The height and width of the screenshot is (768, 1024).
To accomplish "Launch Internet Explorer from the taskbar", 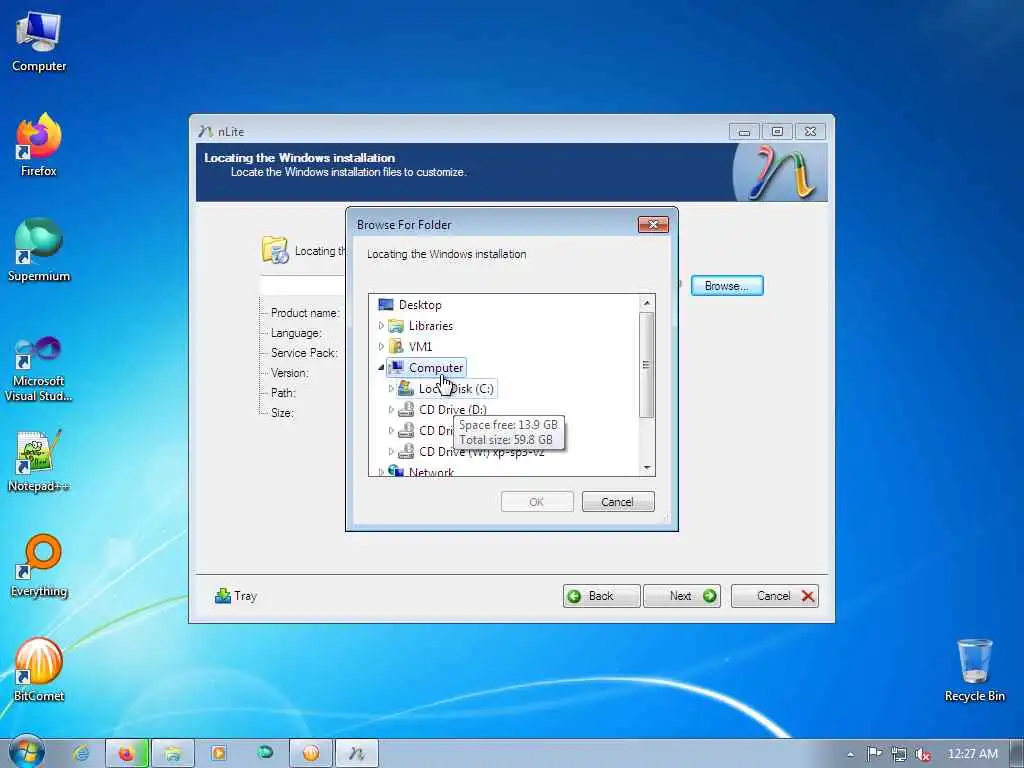I will click(81, 754).
